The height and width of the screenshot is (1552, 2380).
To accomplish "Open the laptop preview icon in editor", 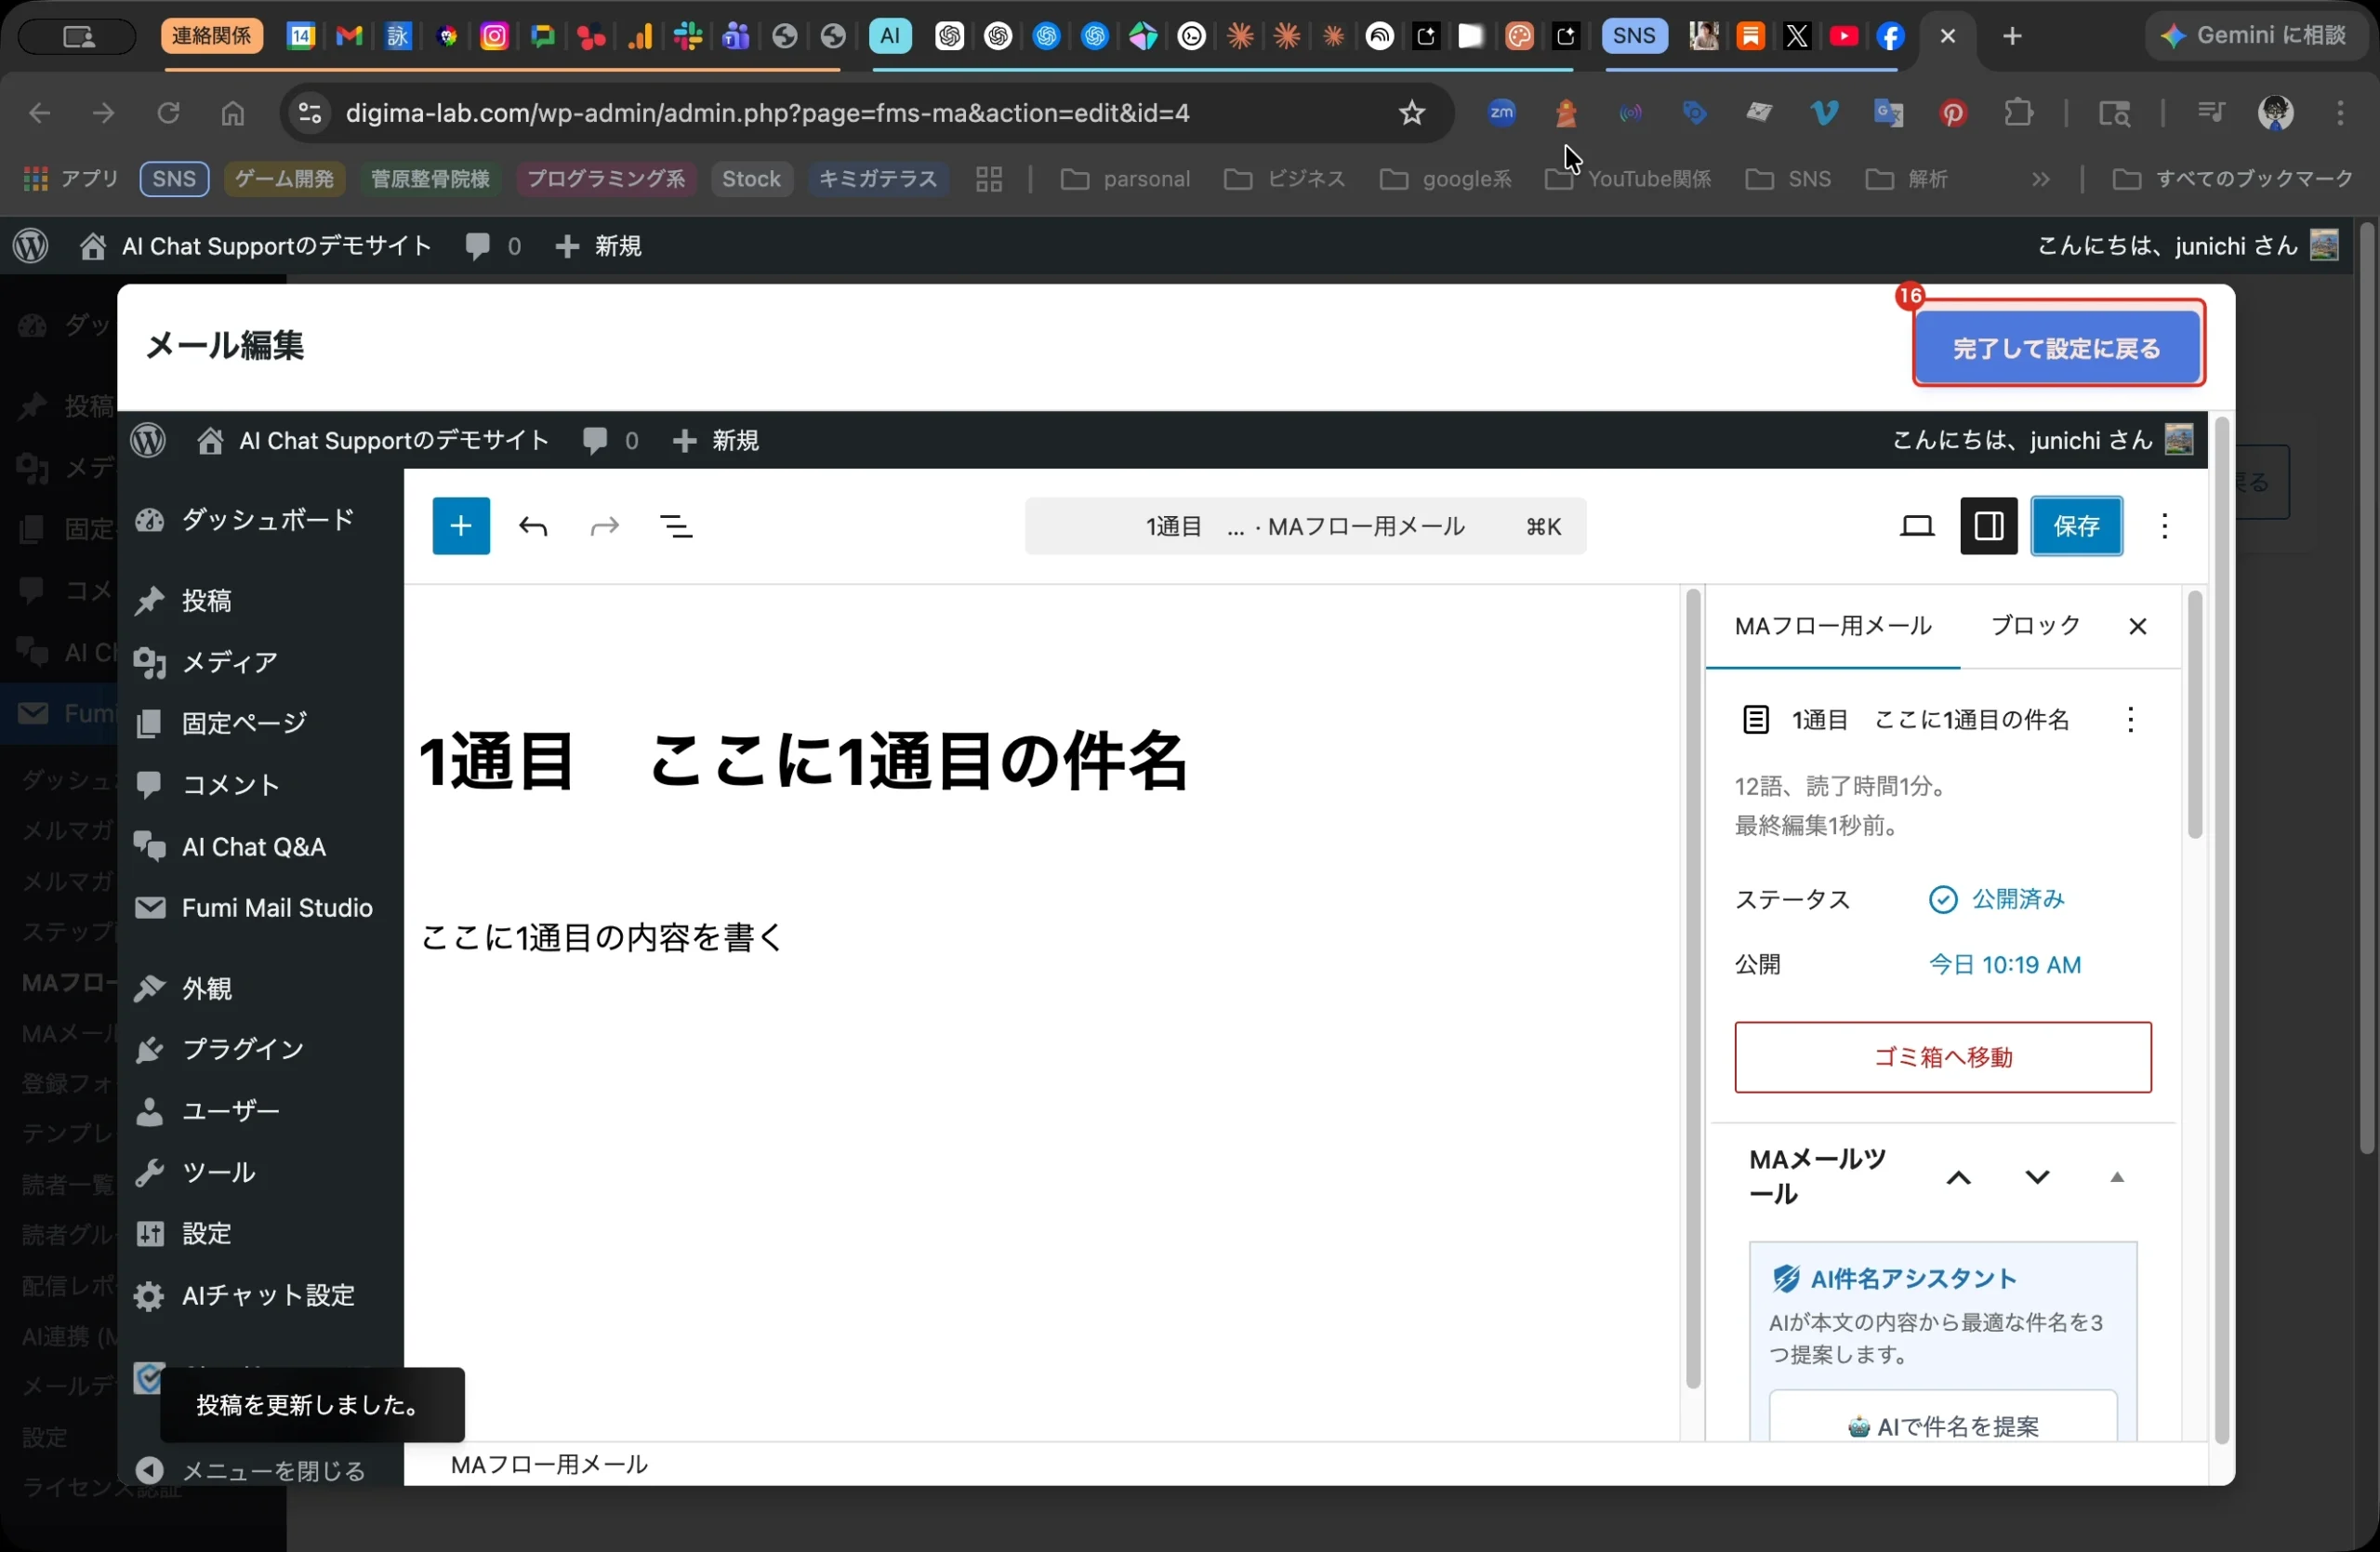I will click(1916, 526).
